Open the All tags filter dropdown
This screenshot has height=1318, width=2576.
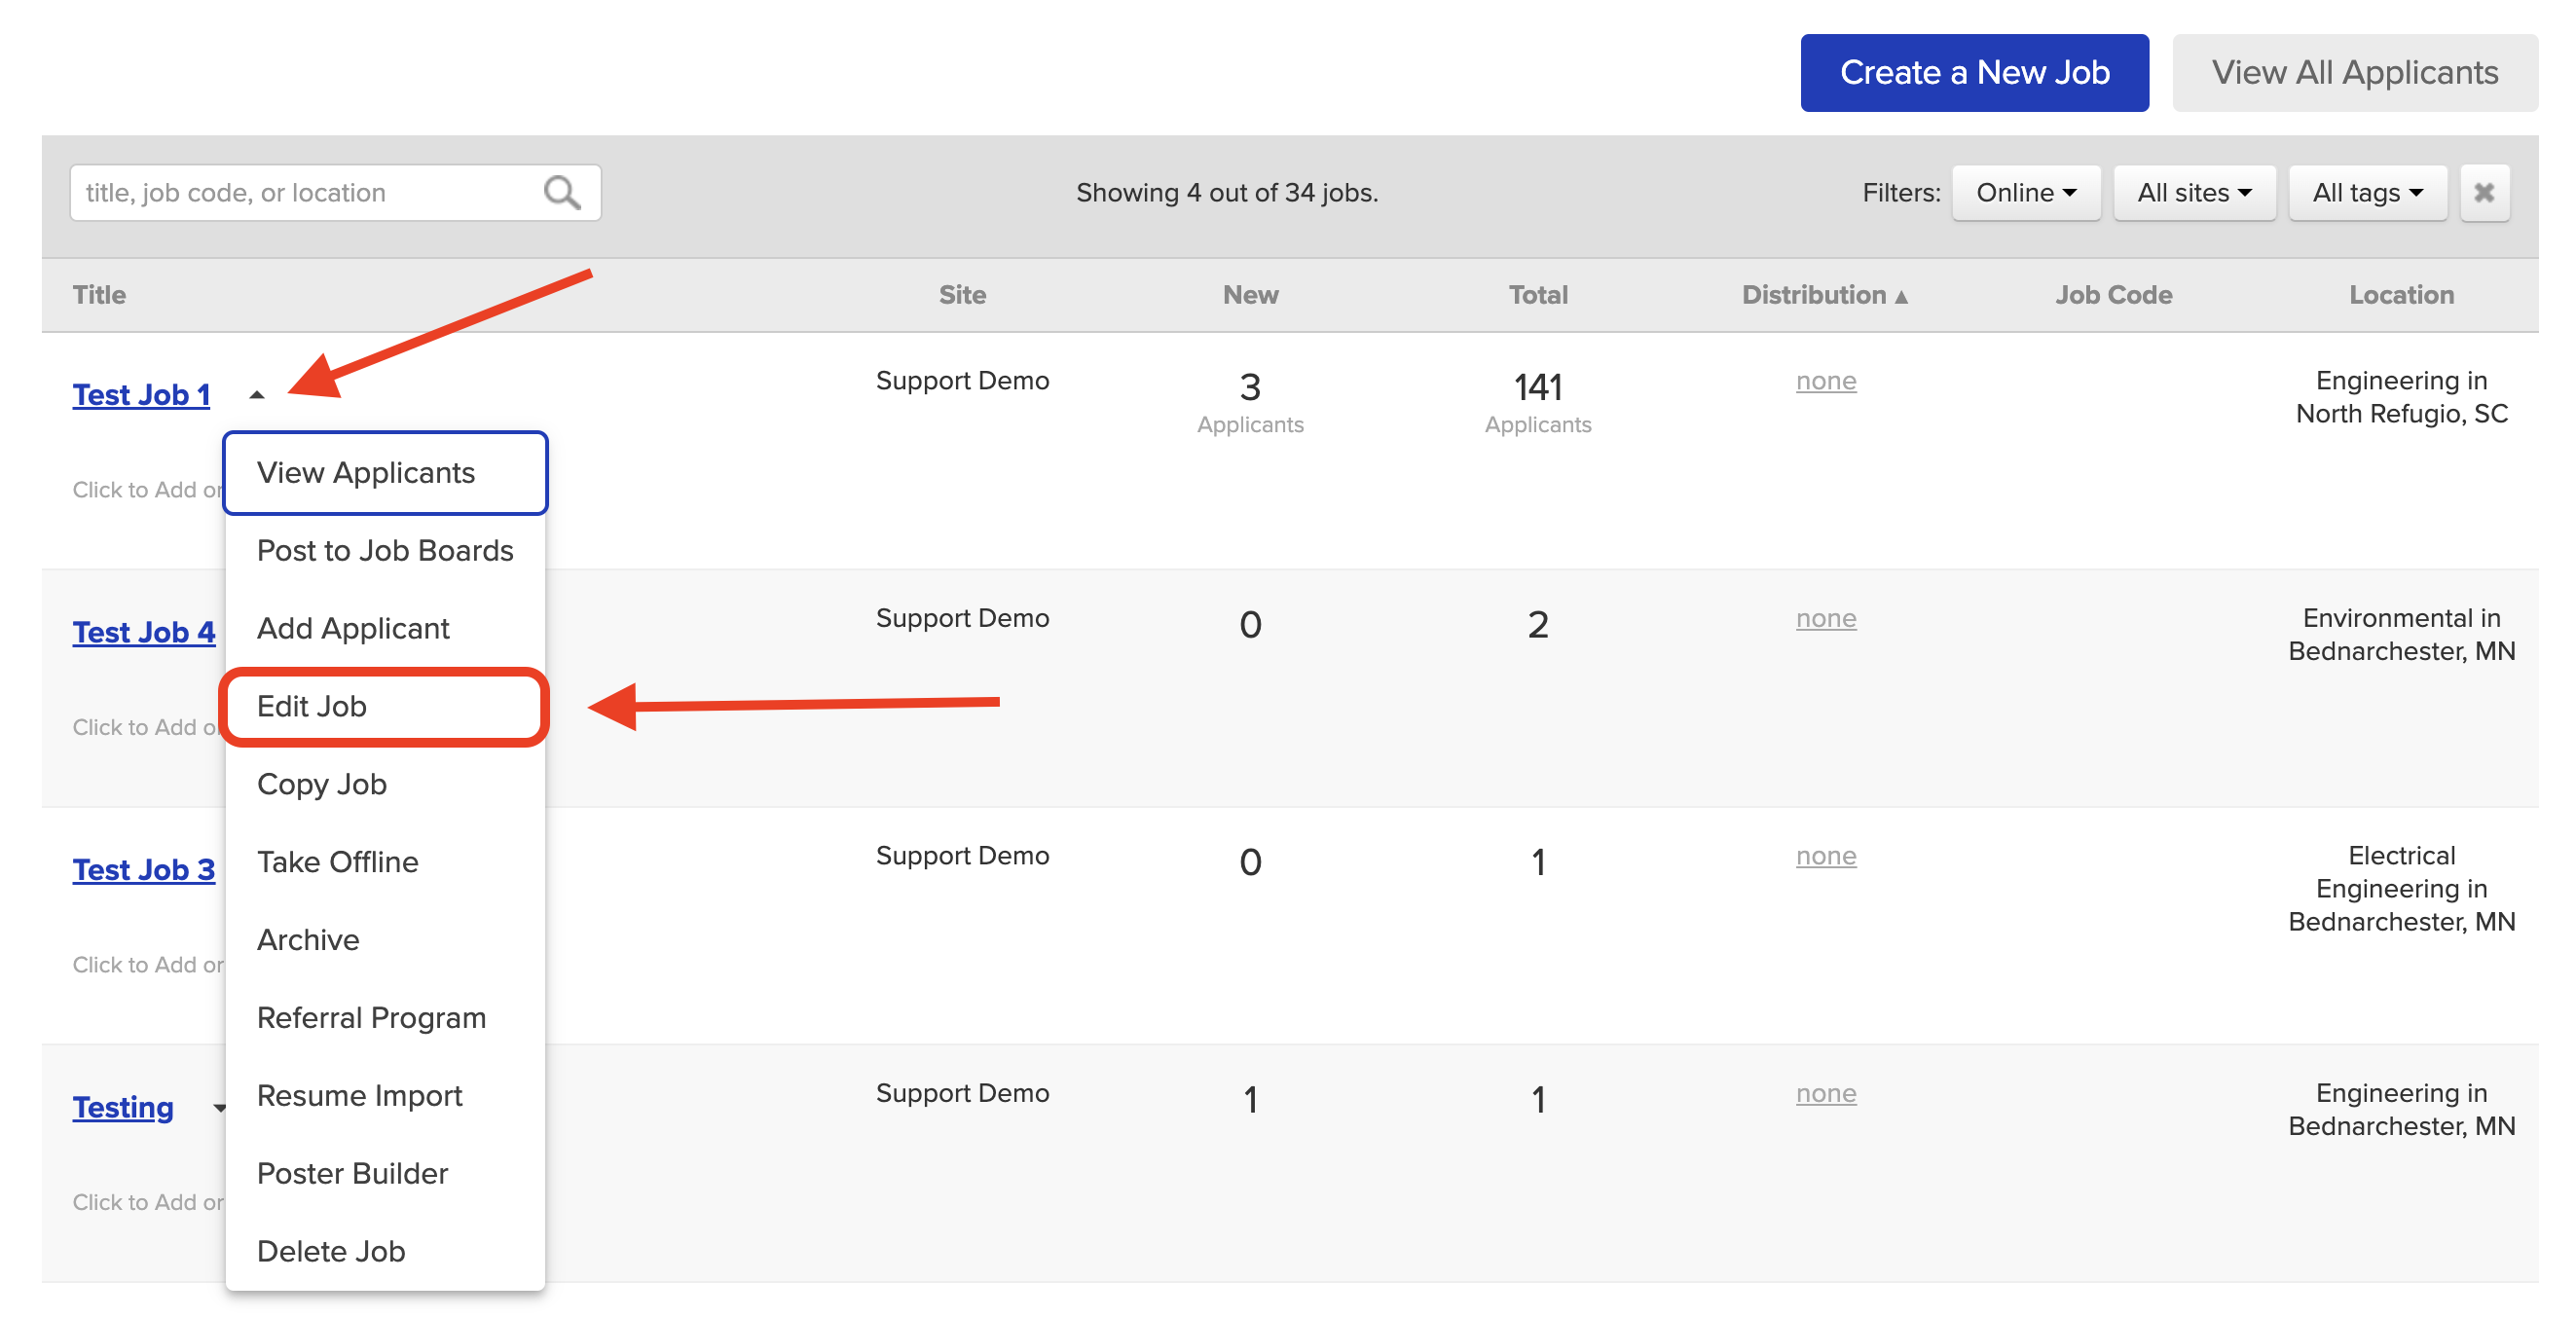2367,192
